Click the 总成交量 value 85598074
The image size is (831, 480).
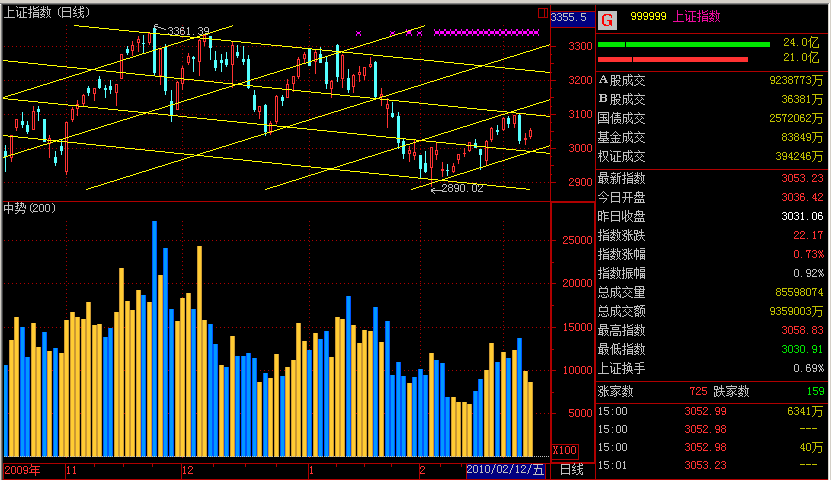pyautogui.click(x=799, y=292)
